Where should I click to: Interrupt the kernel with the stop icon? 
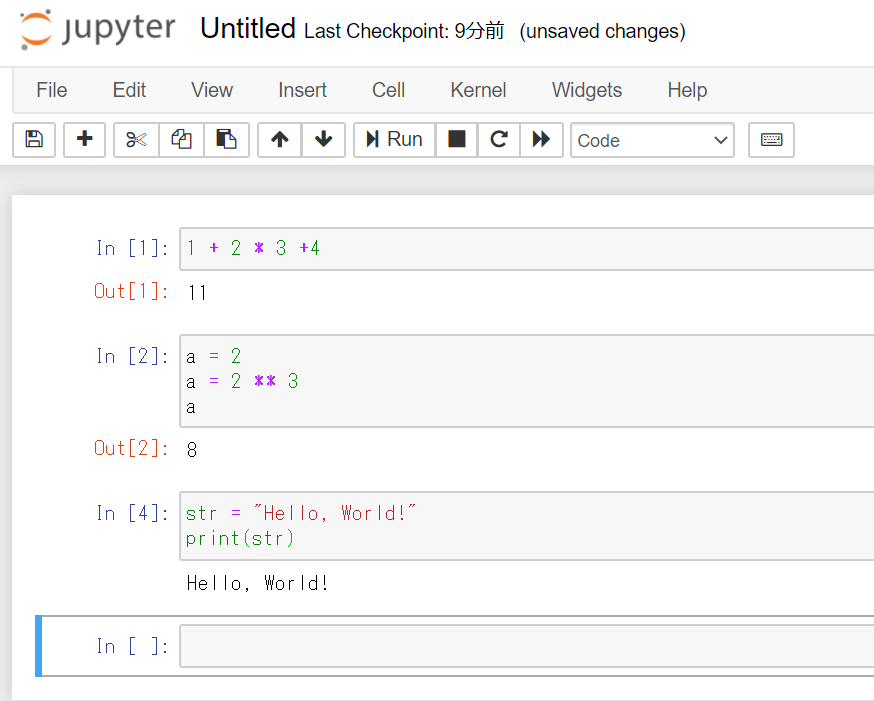pos(457,139)
